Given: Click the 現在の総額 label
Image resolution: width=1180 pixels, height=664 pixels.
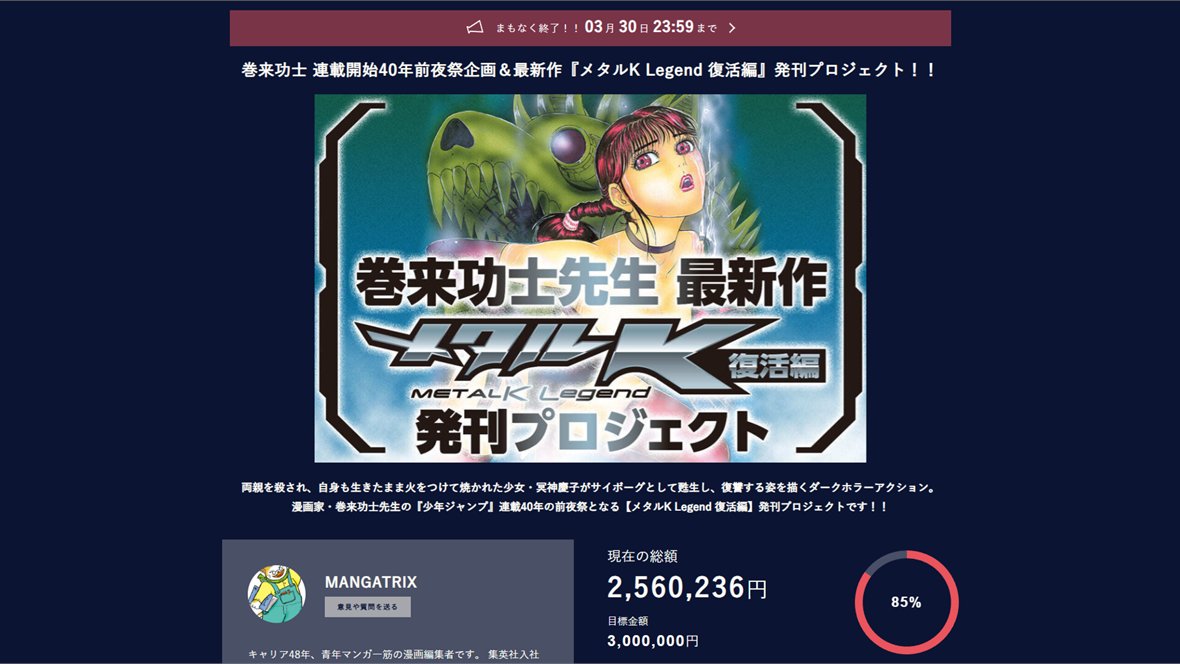Looking at the screenshot, I should [642, 556].
